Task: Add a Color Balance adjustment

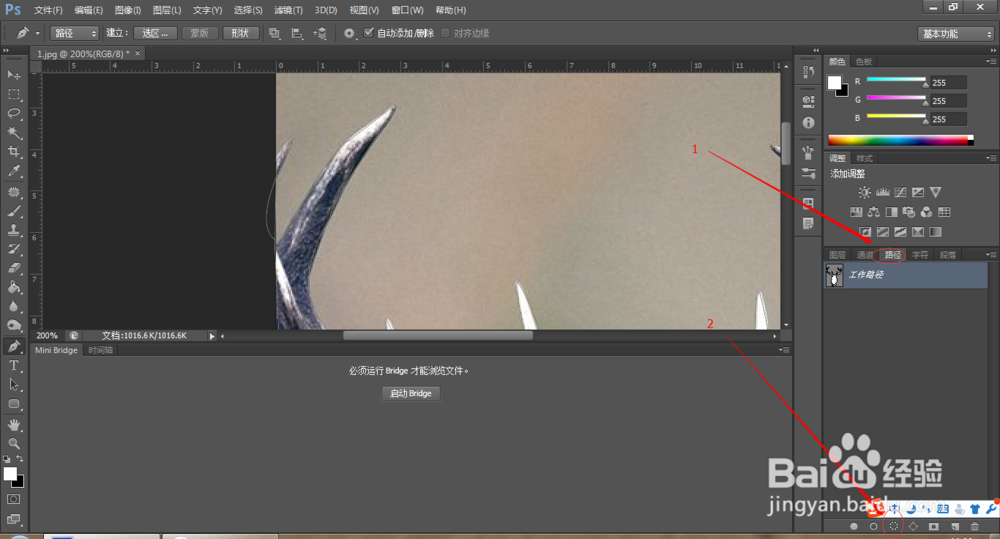Action: pyautogui.click(x=874, y=212)
